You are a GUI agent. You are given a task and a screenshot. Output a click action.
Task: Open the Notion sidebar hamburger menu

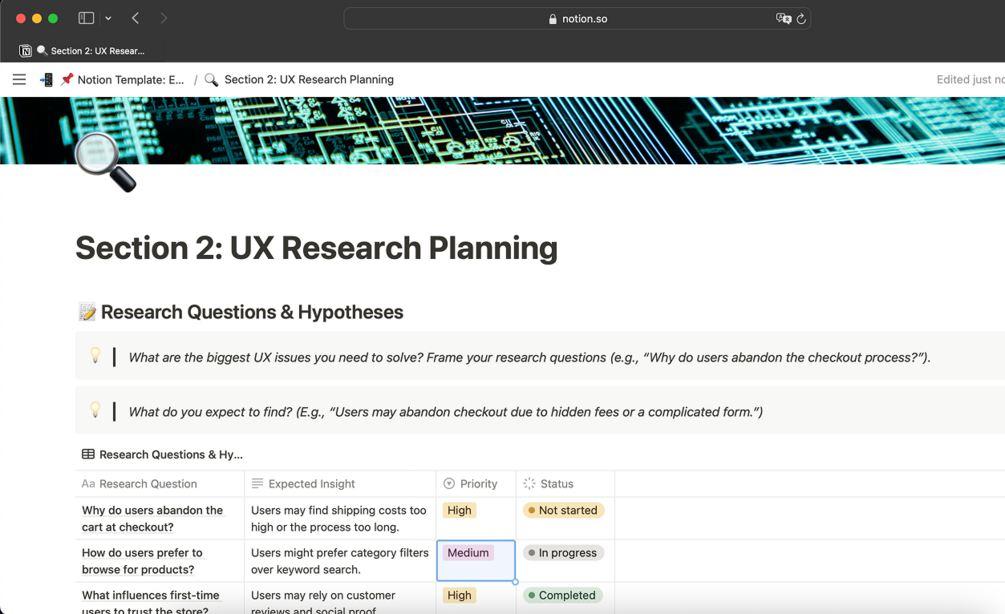point(19,79)
